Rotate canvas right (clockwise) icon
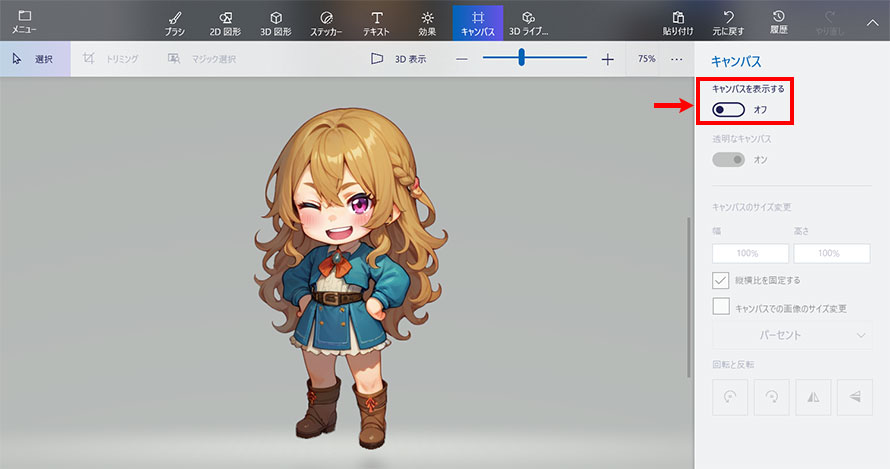890x469 pixels. [771, 397]
